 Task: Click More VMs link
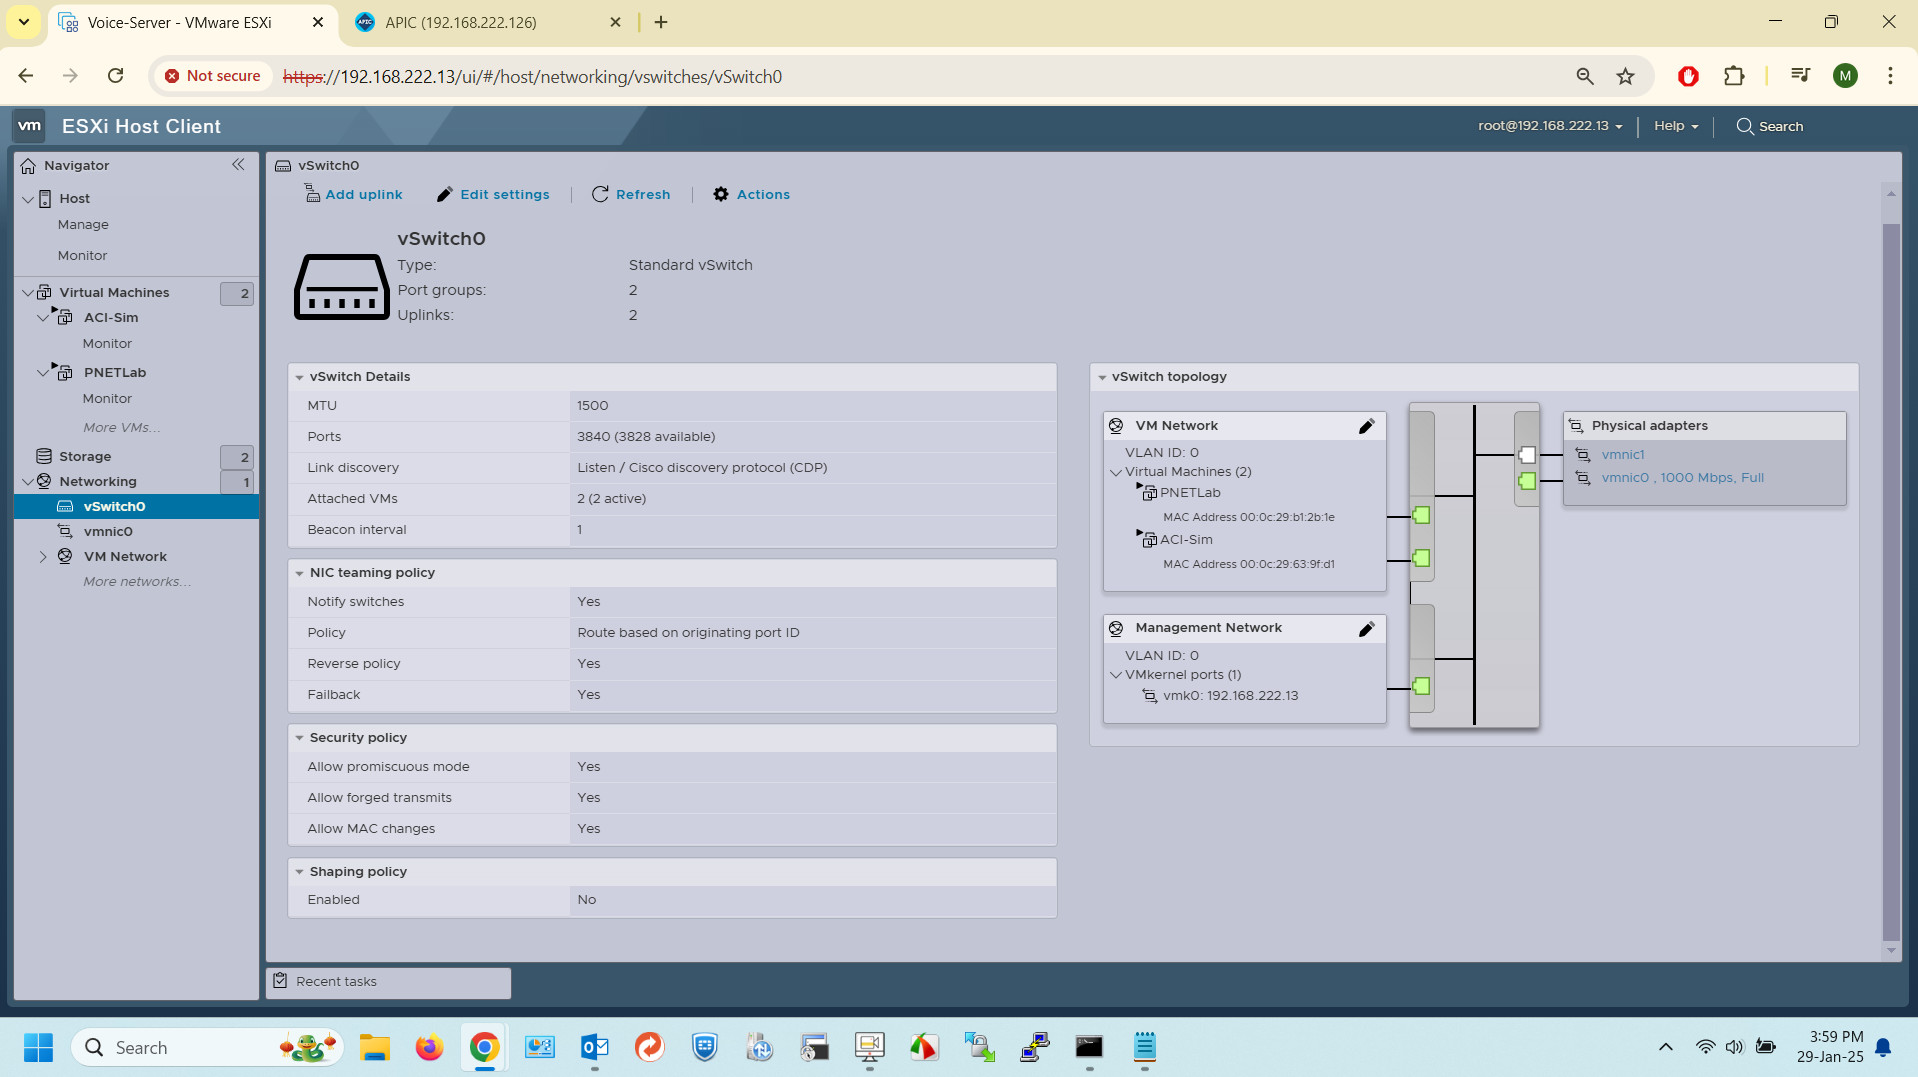point(121,428)
